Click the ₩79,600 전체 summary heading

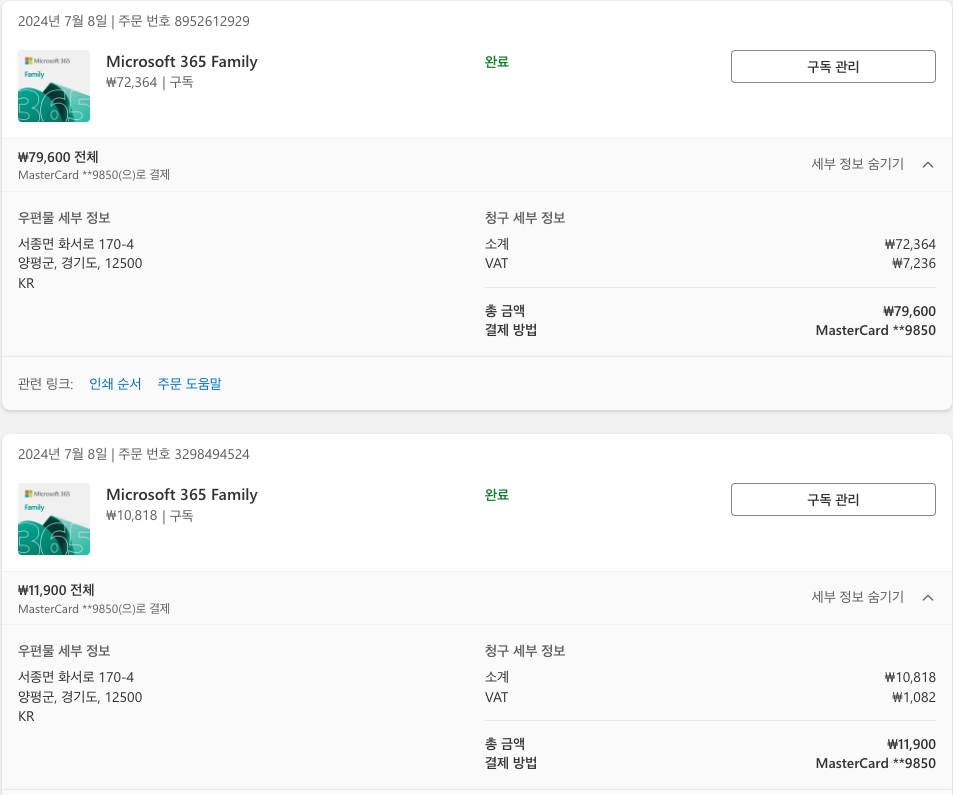coord(58,157)
